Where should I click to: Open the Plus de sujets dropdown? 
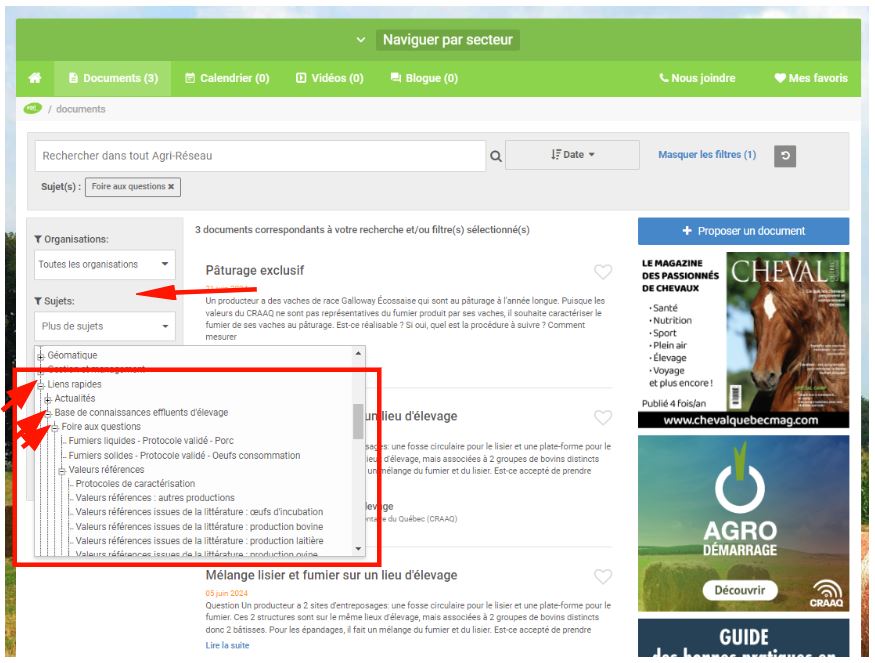tap(104, 326)
